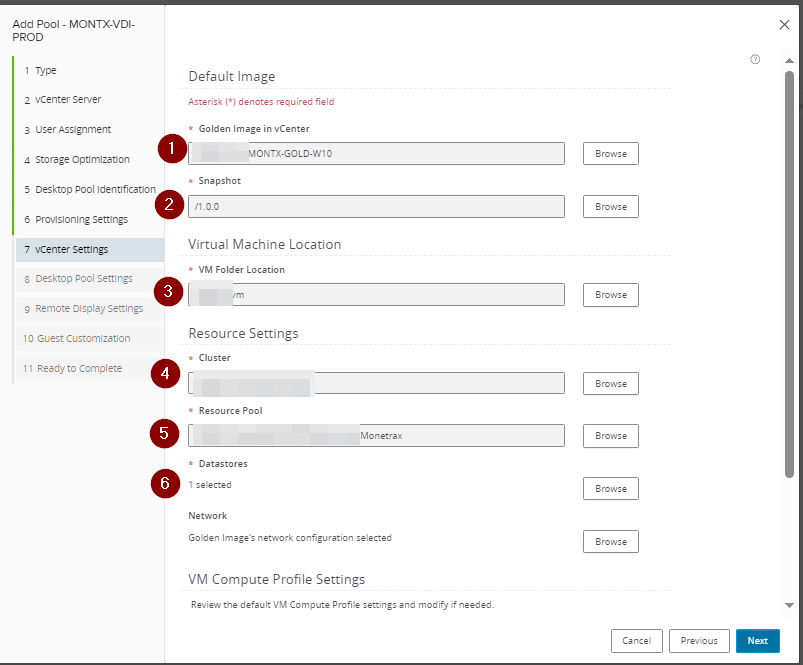Open Desktop Pool Identification step

95,189
